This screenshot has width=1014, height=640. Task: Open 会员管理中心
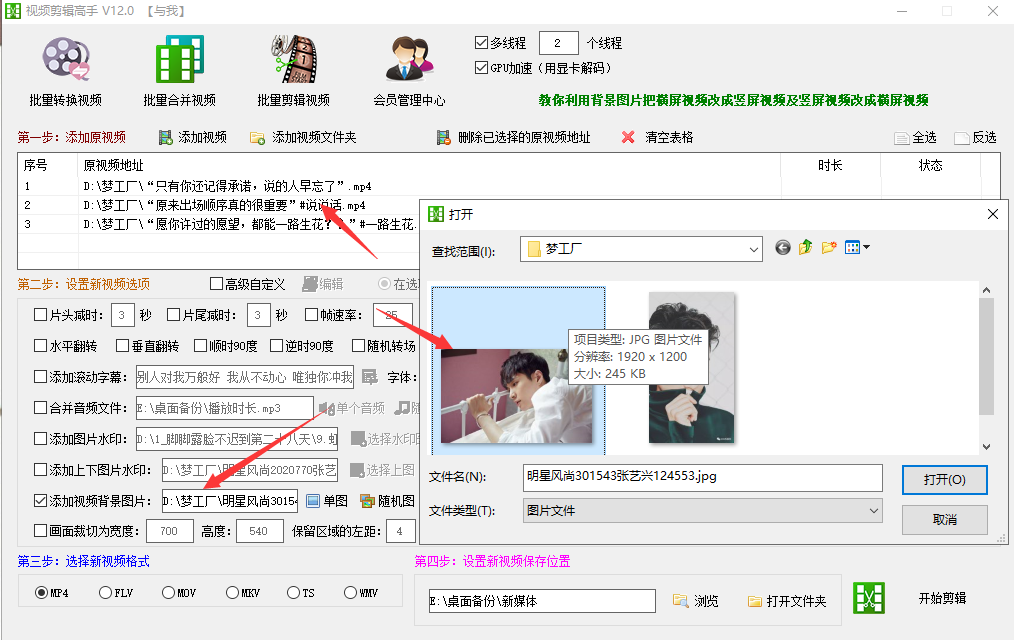pos(409,71)
